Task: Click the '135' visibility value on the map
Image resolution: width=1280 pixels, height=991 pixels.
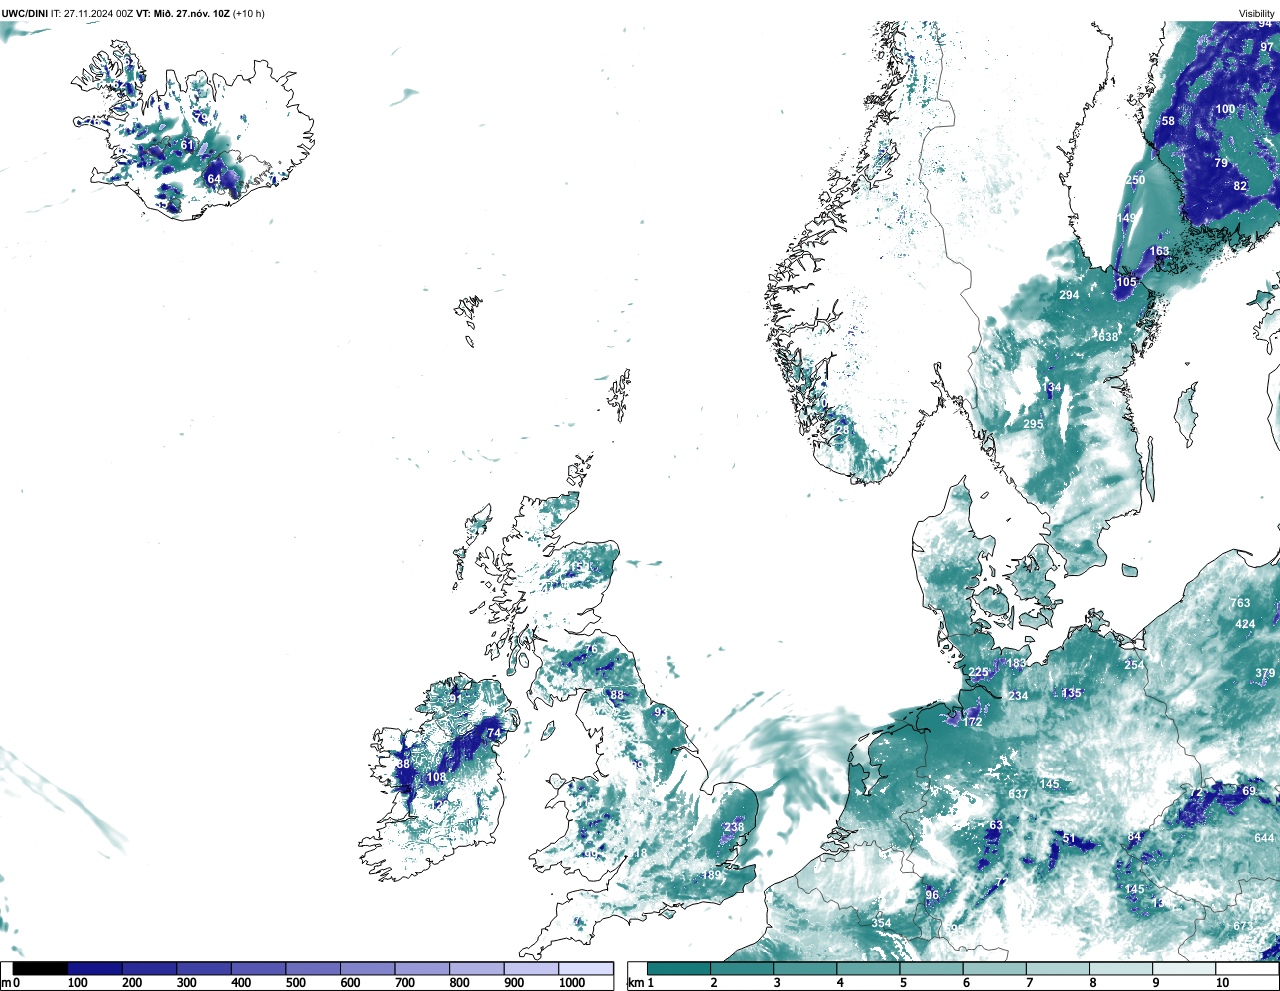Action: (1071, 693)
